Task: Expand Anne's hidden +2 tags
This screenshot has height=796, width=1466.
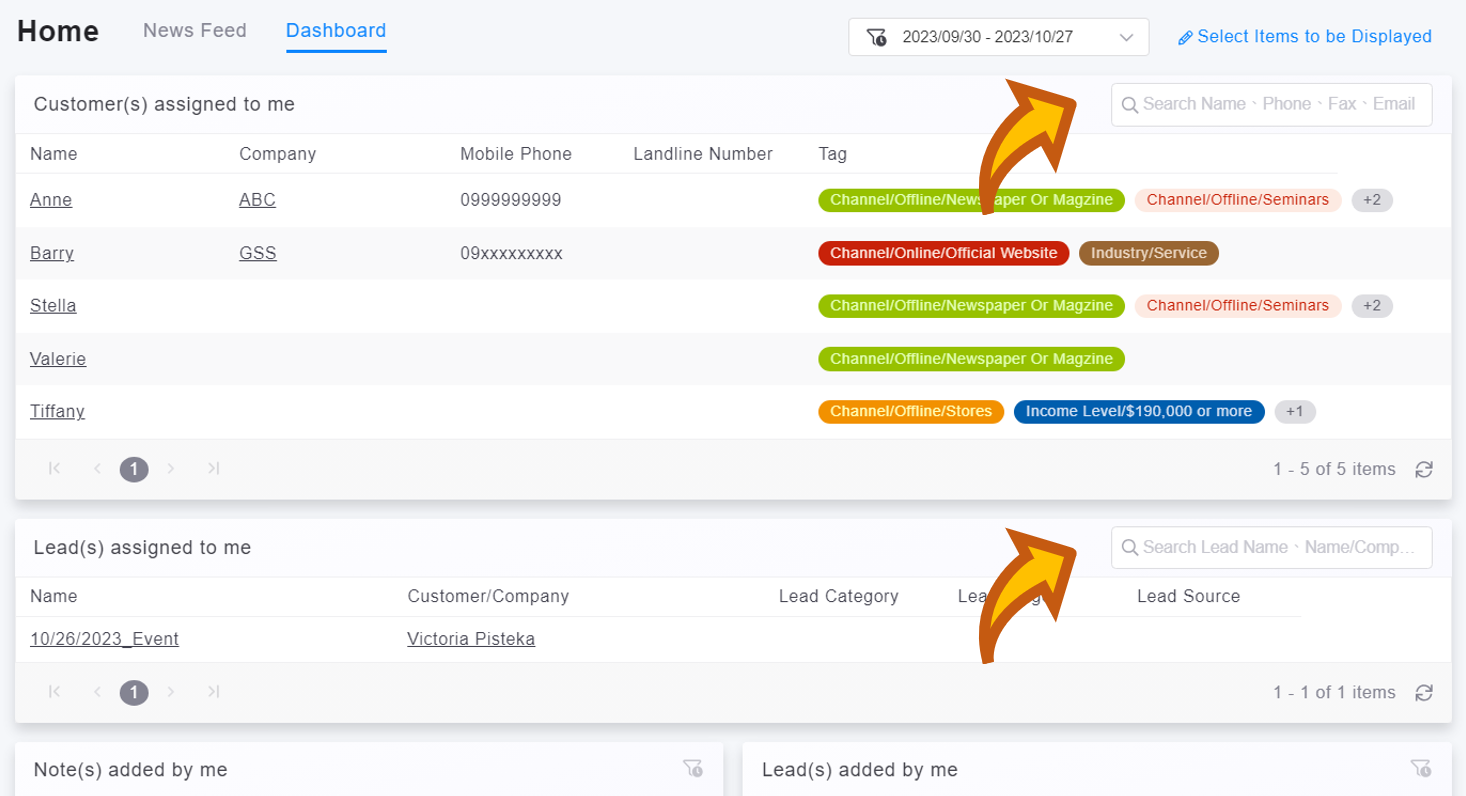Action: (x=1372, y=200)
